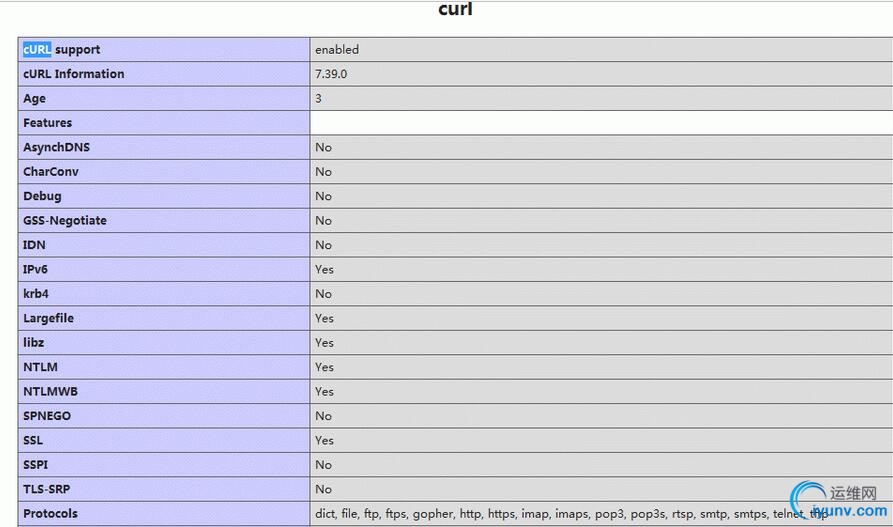Click the krb4 row label
The width and height of the screenshot is (893, 527).
[36, 294]
